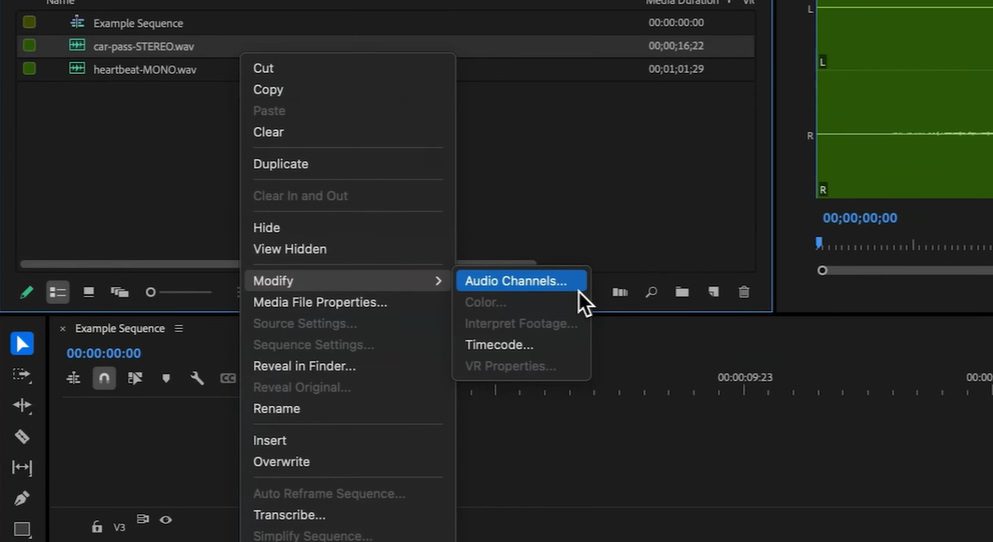Switch to Example Sequence timeline tab
The width and height of the screenshot is (993, 542).
click(120, 328)
